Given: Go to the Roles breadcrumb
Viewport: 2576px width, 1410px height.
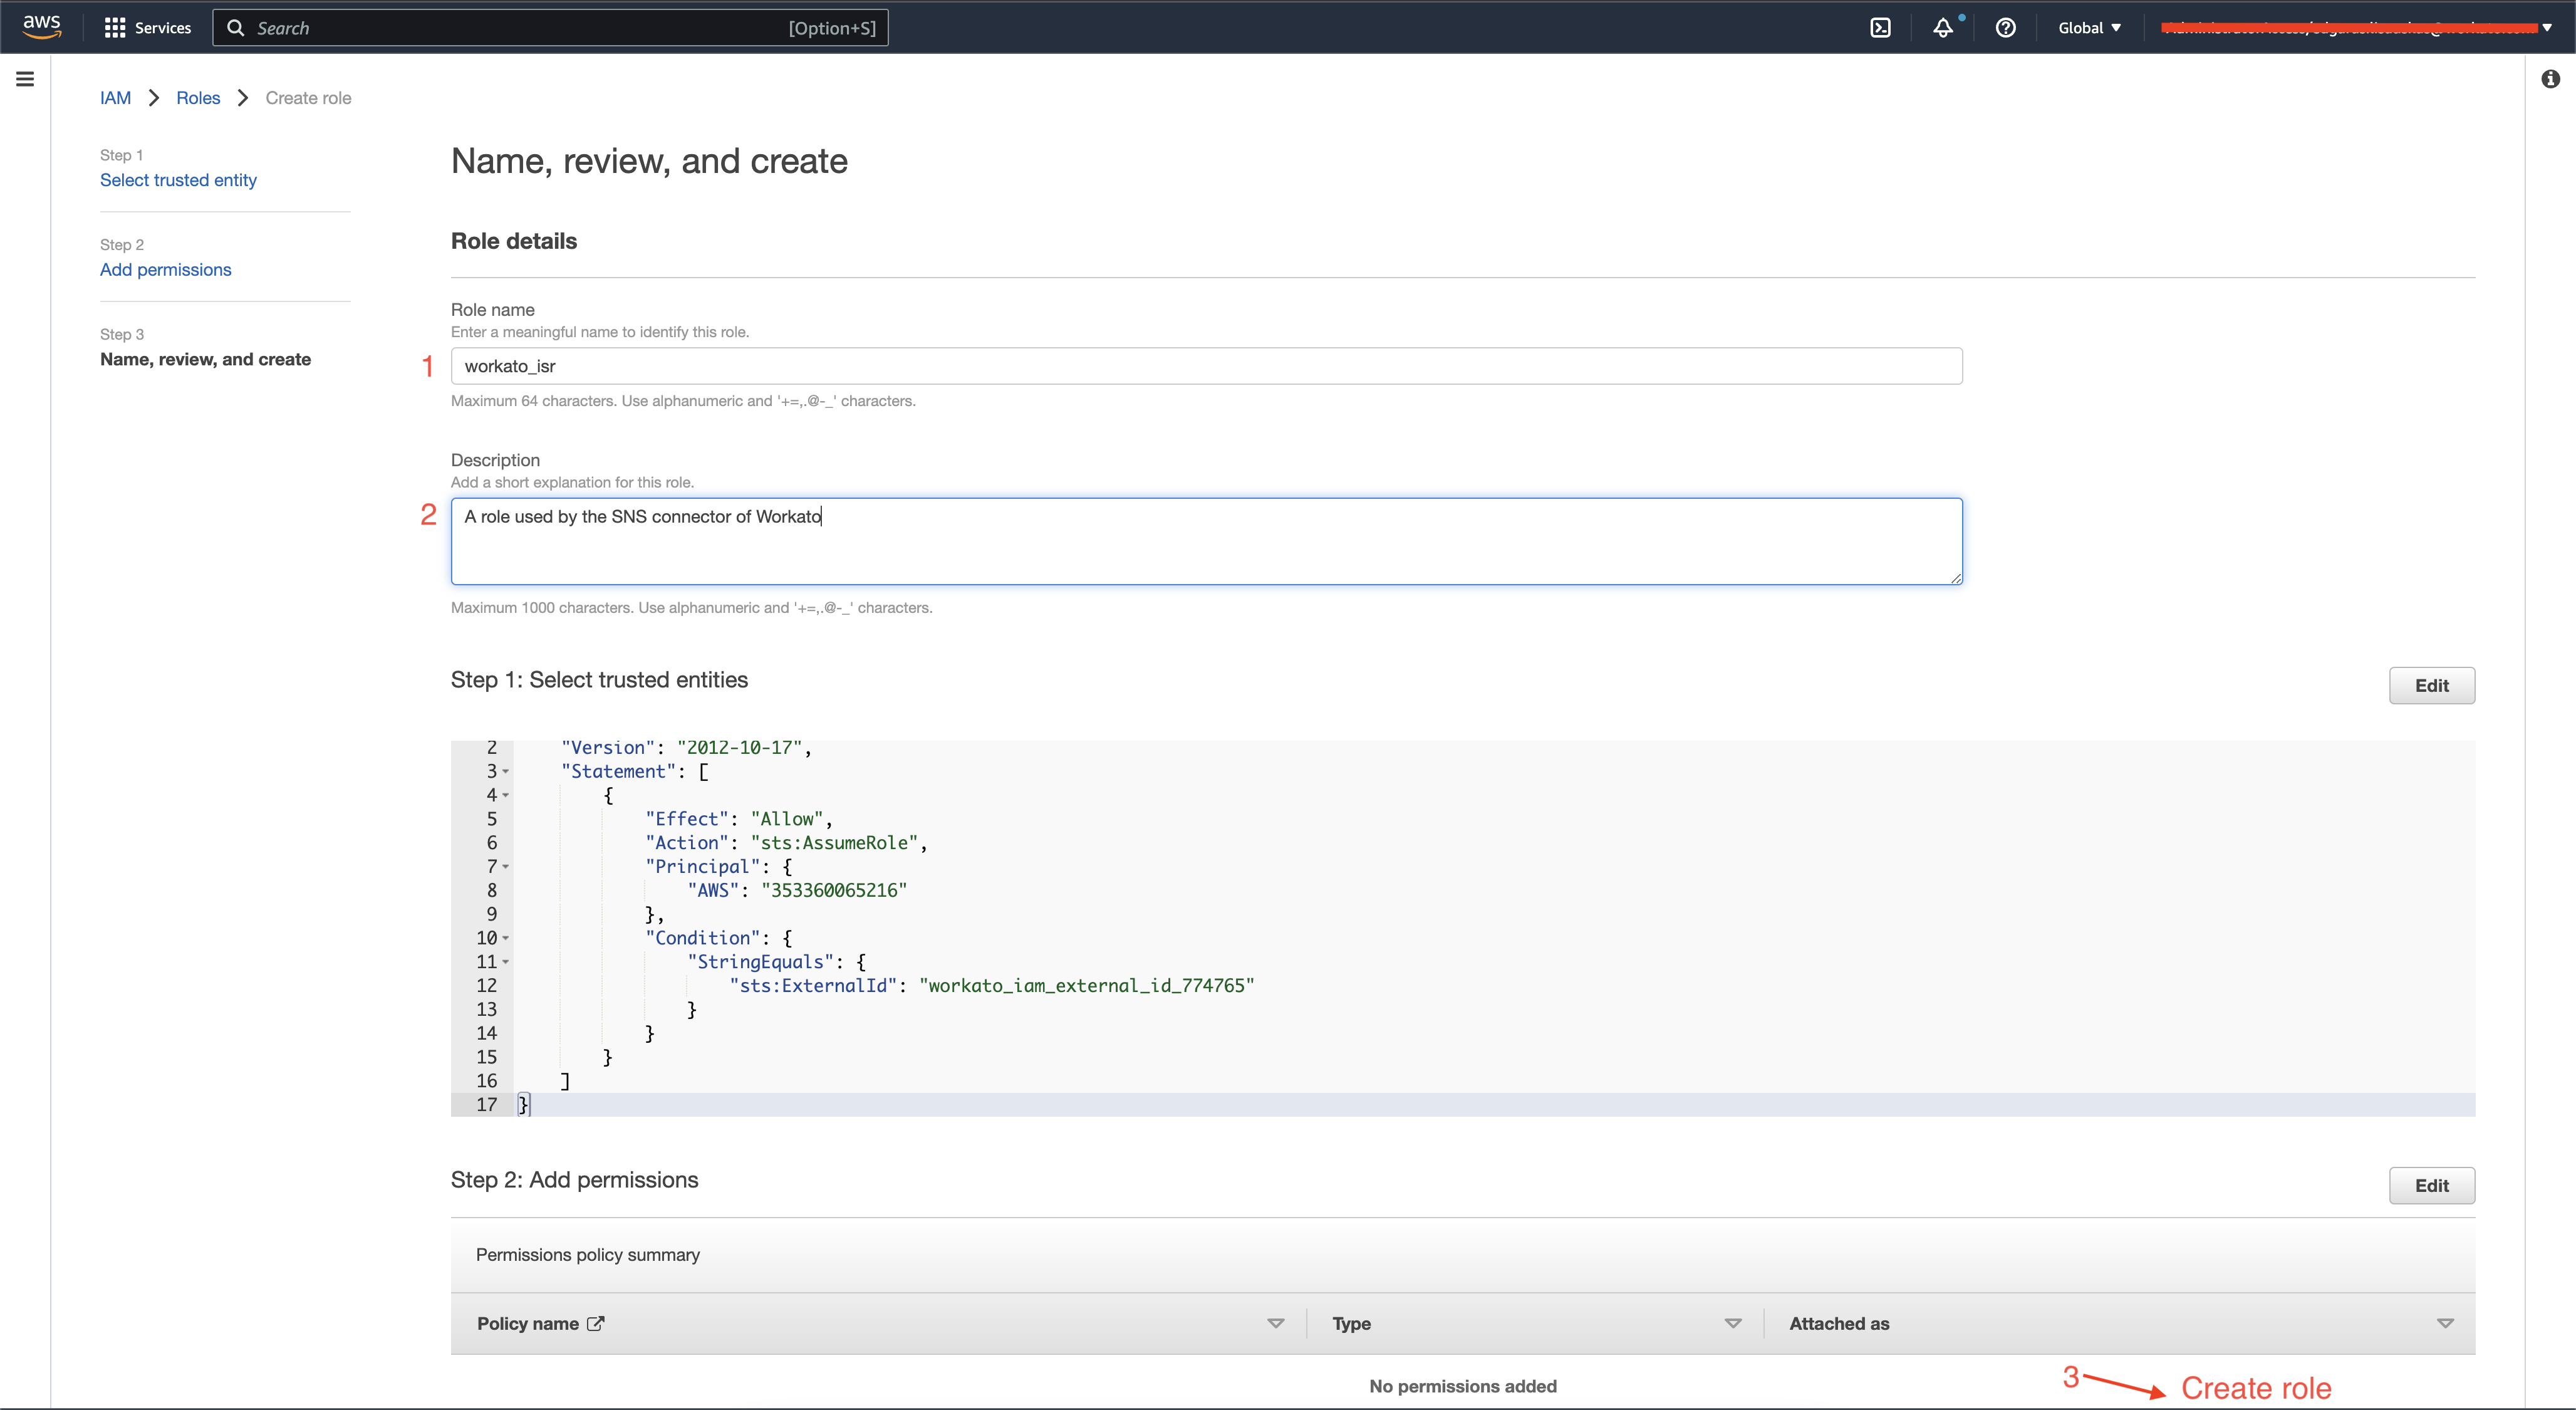Looking at the screenshot, I should (x=198, y=98).
